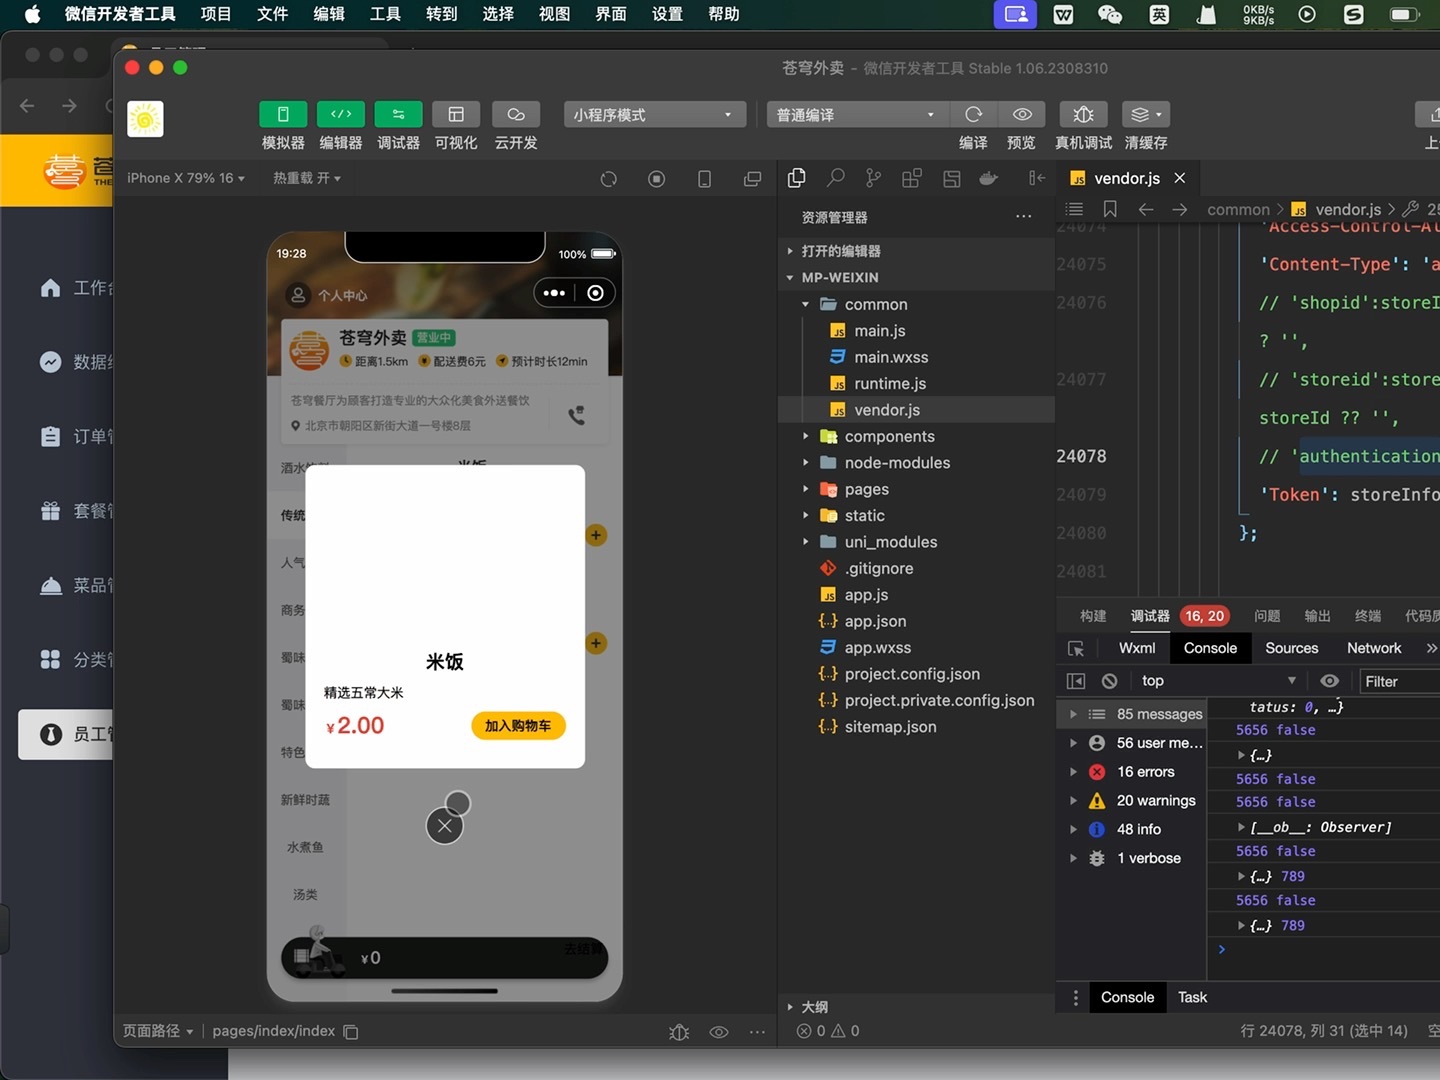1440x1080 pixels.
Task: Open the iPhone X device dropdown
Action: click(x=186, y=177)
